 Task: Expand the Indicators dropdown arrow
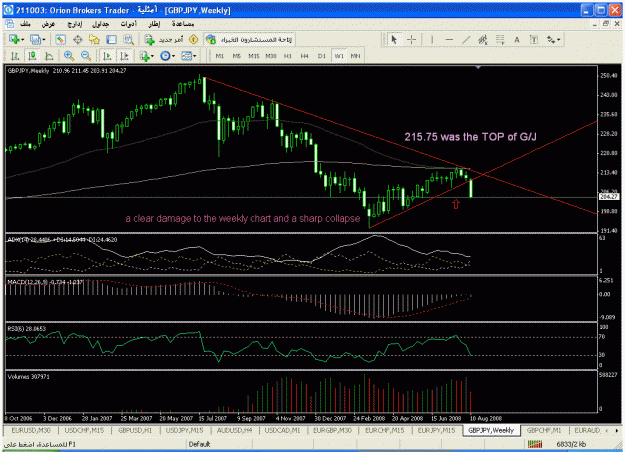click(153, 57)
